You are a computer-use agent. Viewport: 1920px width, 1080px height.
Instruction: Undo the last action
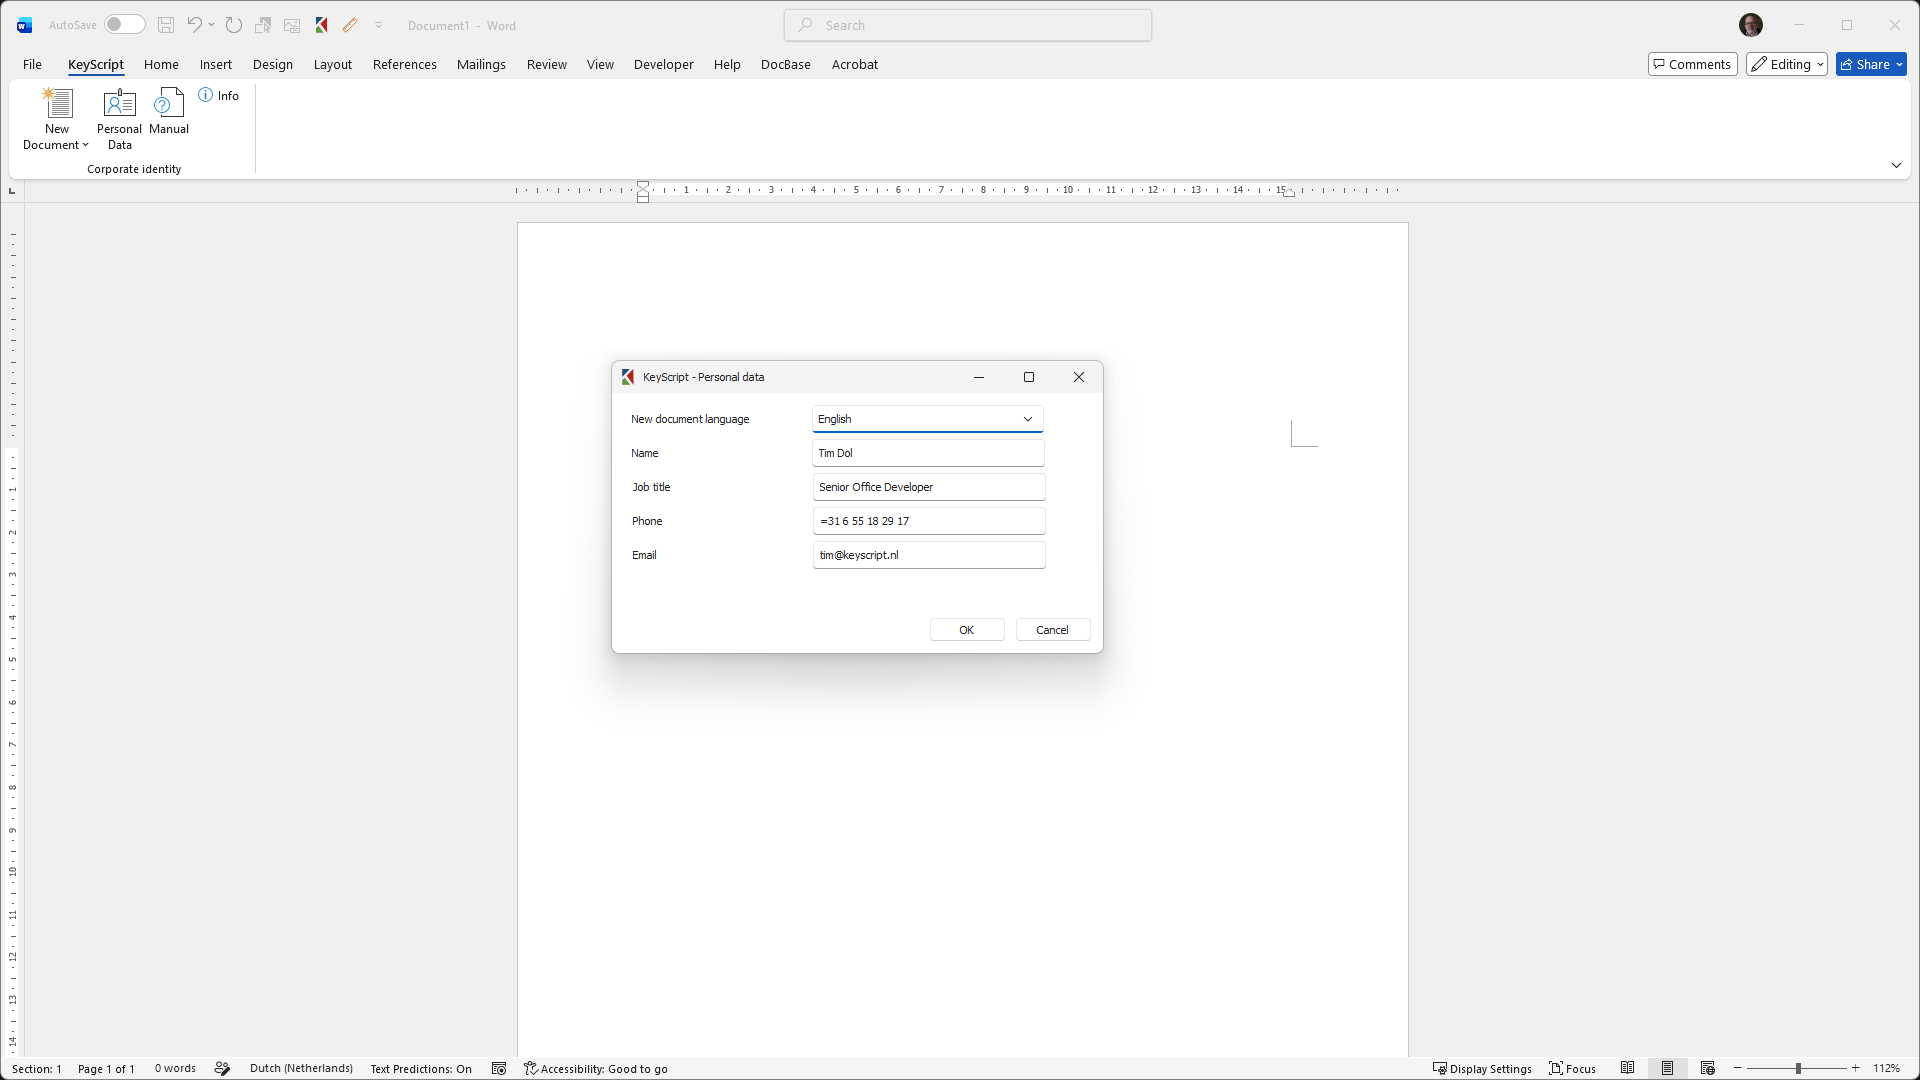(194, 25)
